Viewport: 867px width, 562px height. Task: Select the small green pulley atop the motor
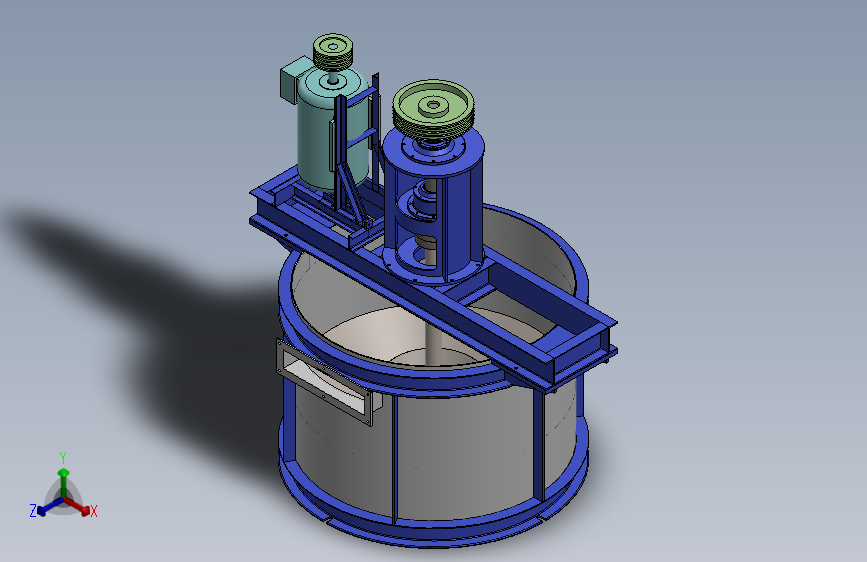333,51
